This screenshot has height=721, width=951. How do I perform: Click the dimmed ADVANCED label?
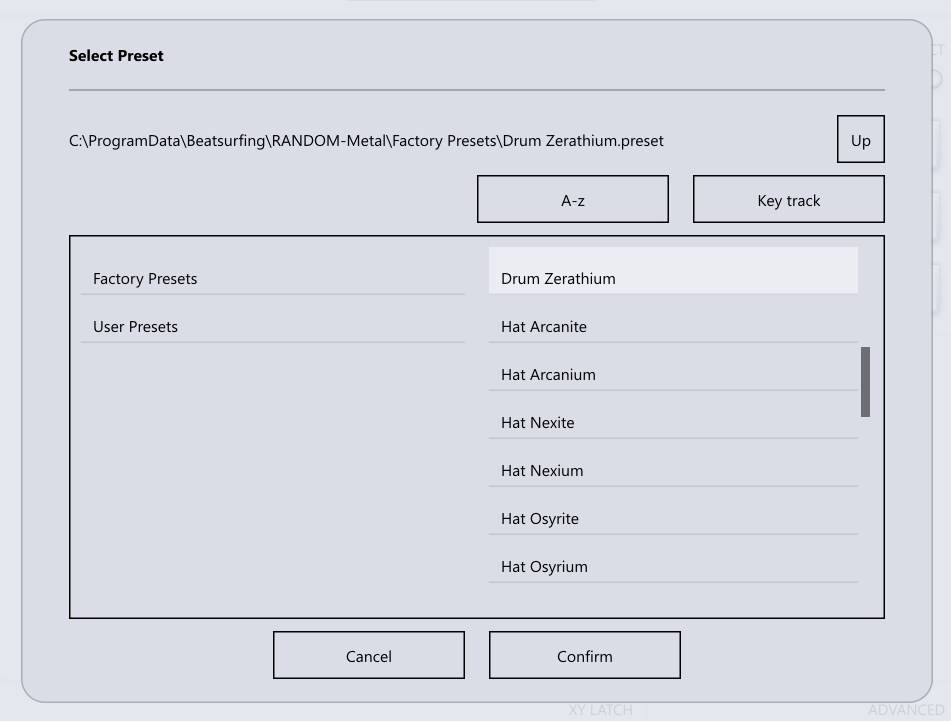pyautogui.click(x=905, y=710)
